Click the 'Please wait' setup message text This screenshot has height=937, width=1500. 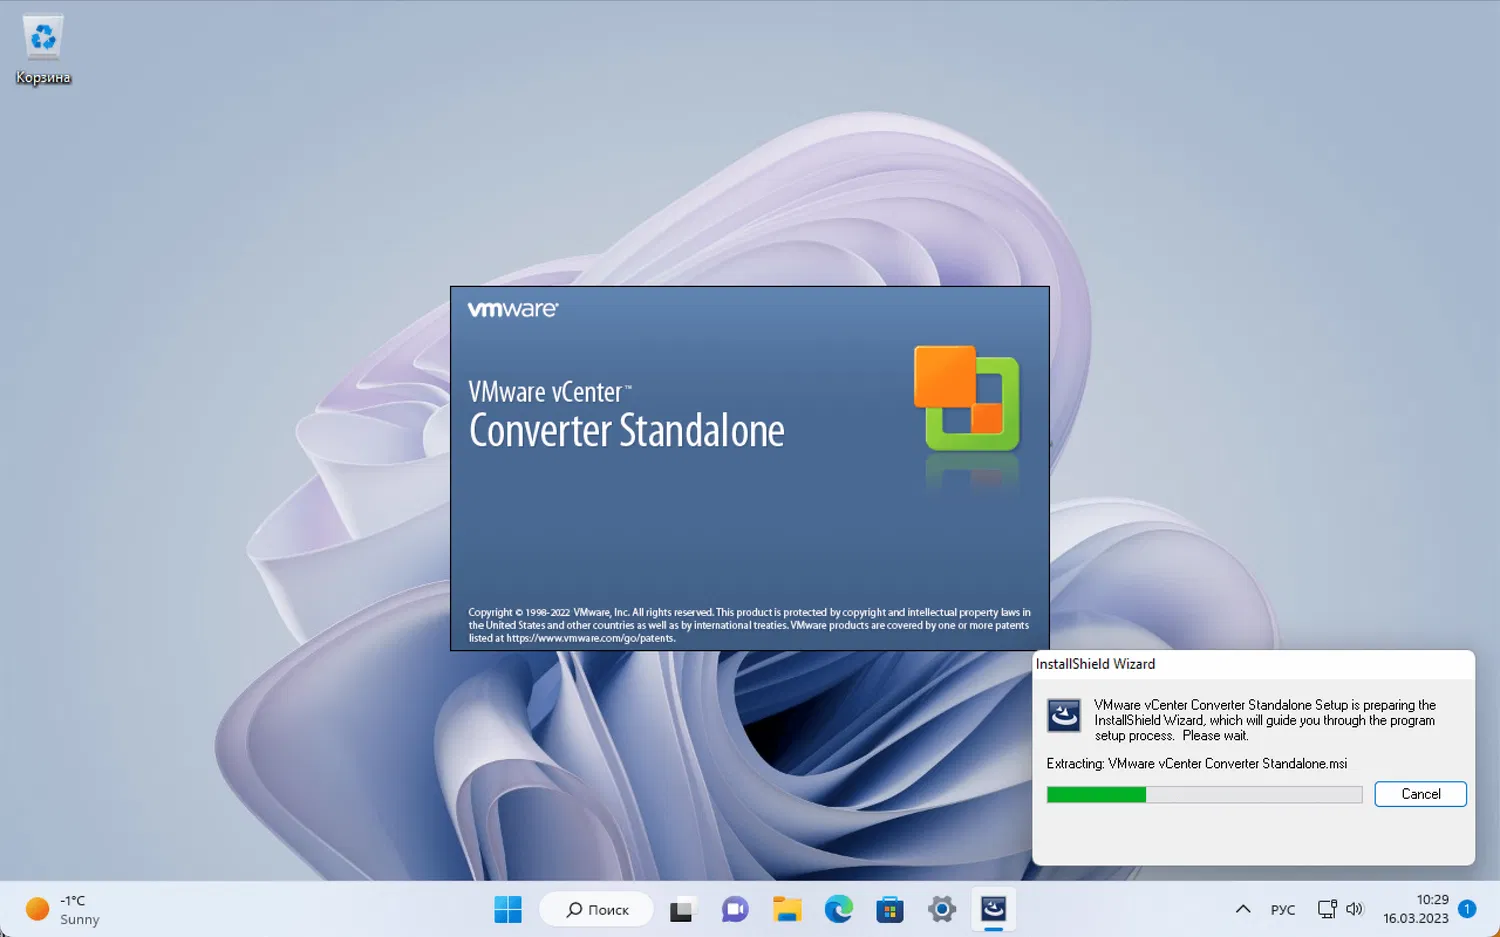[1215, 735]
